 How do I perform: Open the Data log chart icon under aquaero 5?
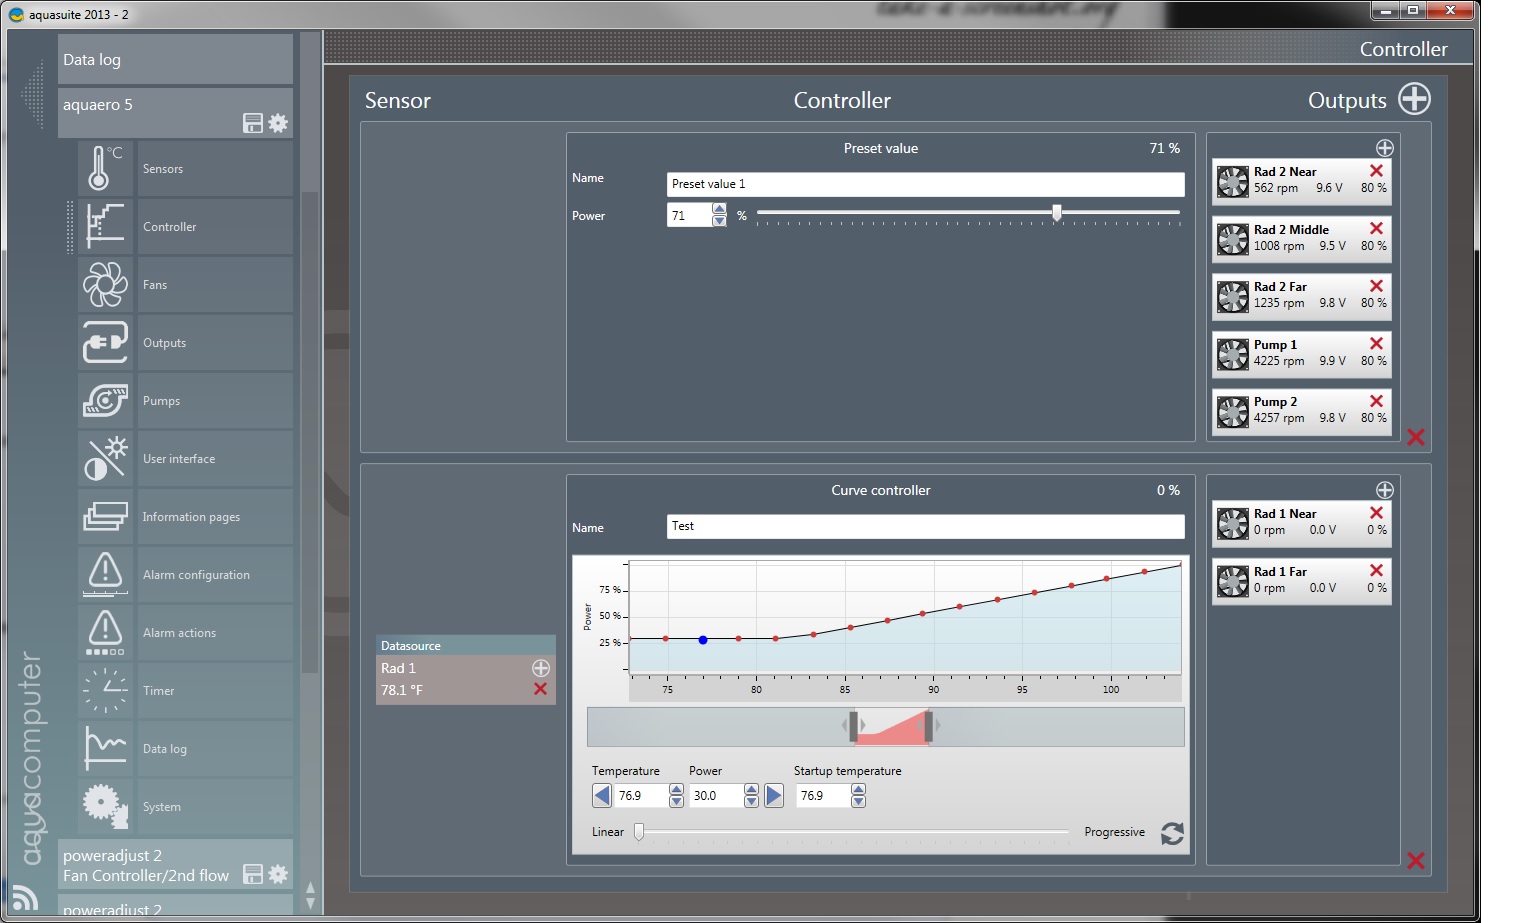point(105,748)
